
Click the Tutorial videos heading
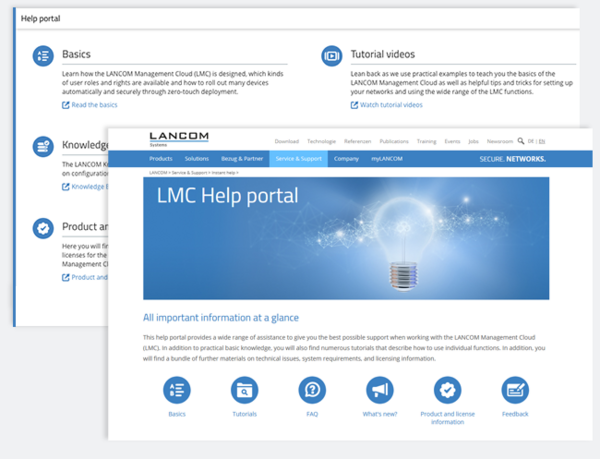[x=383, y=54]
